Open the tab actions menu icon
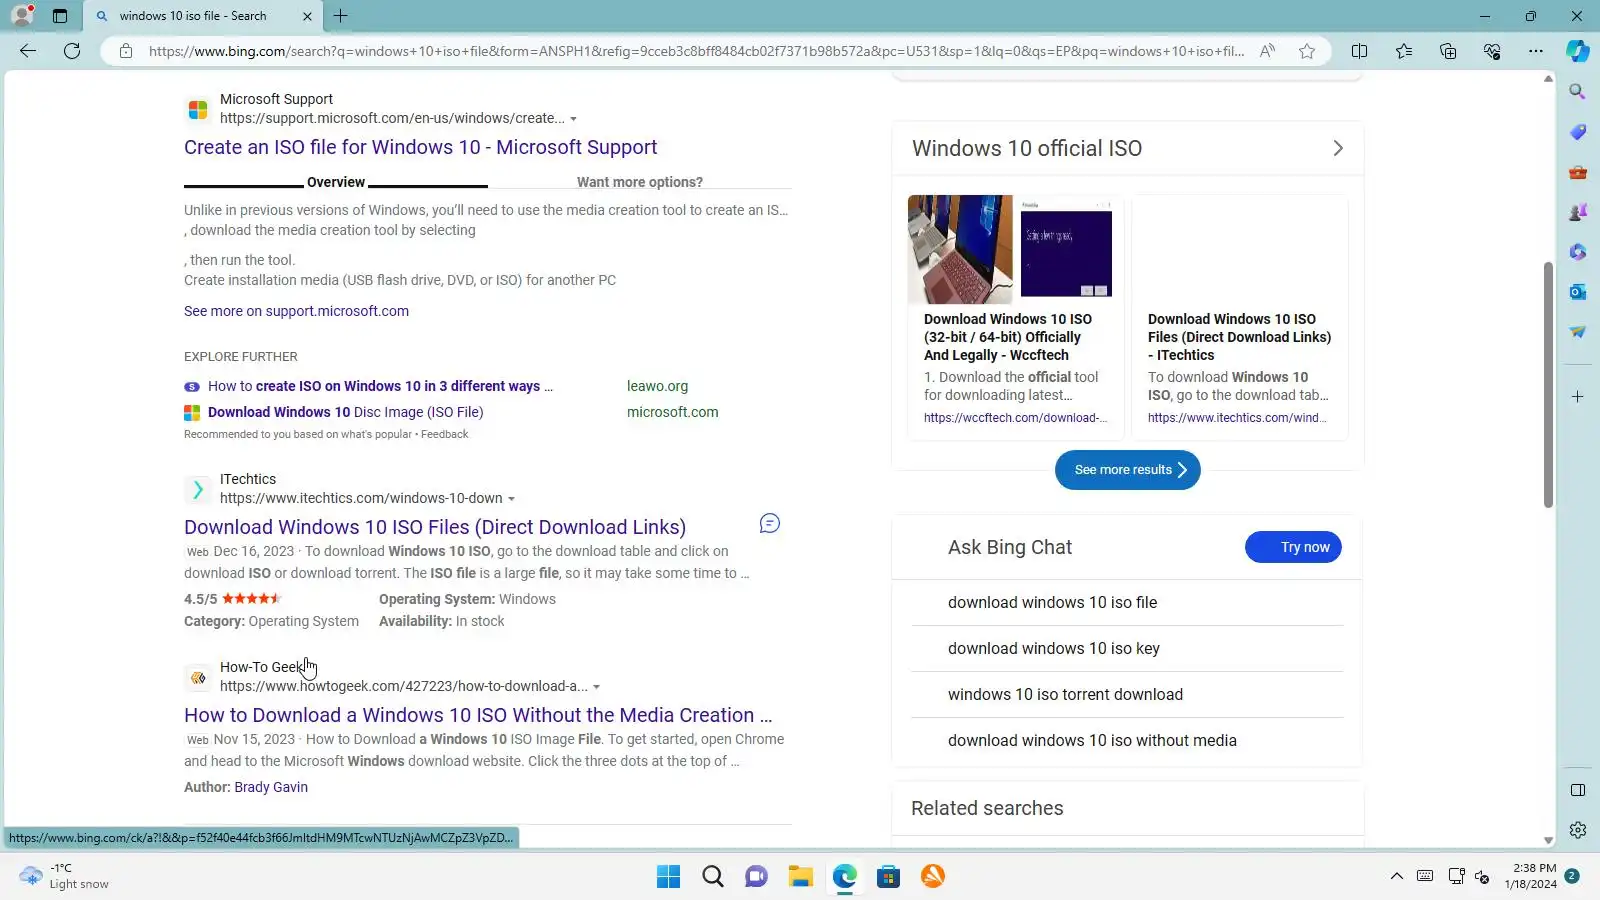The height and width of the screenshot is (900, 1600). click(60, 16)
